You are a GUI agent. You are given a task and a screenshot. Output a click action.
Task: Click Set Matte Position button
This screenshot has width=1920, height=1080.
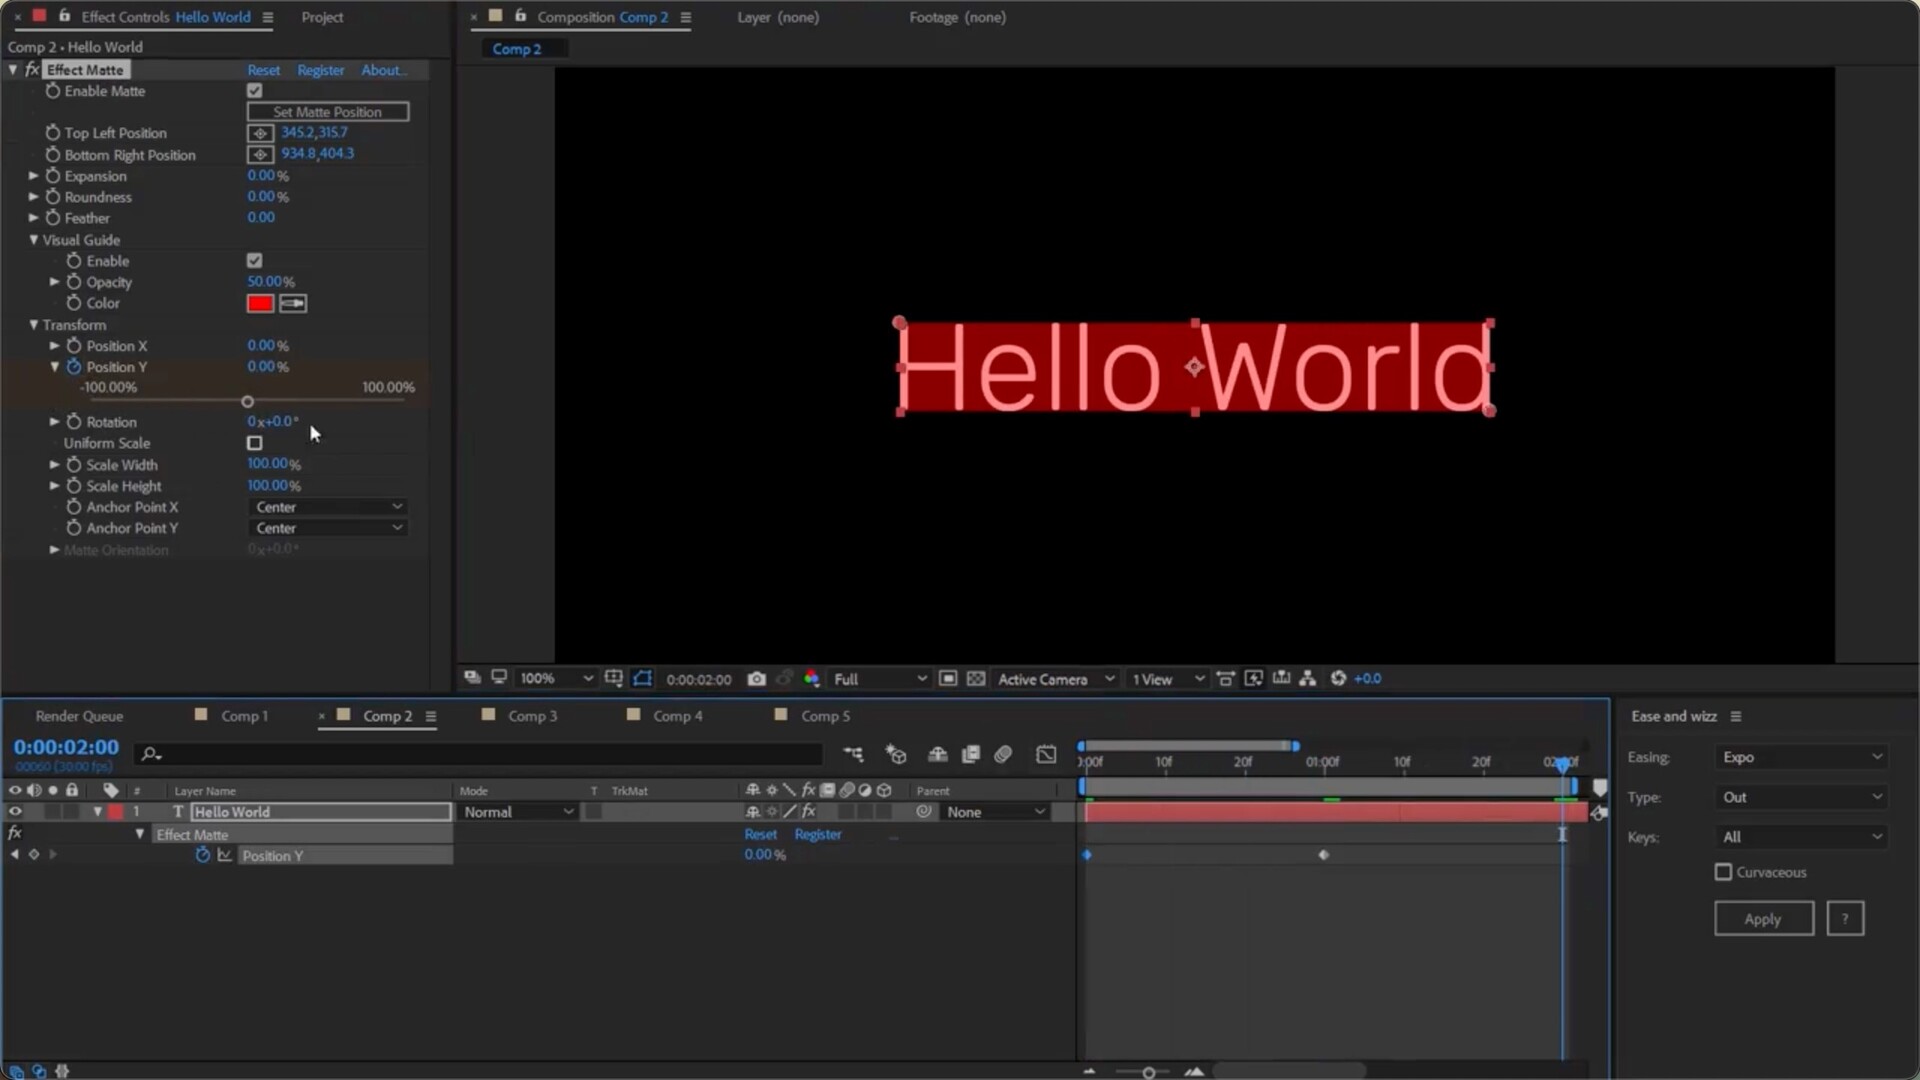coord(328,112)
